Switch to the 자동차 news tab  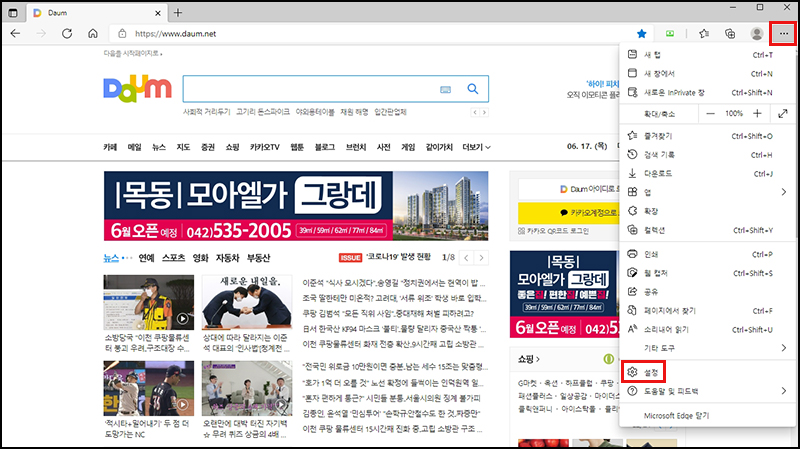point(228,258)
